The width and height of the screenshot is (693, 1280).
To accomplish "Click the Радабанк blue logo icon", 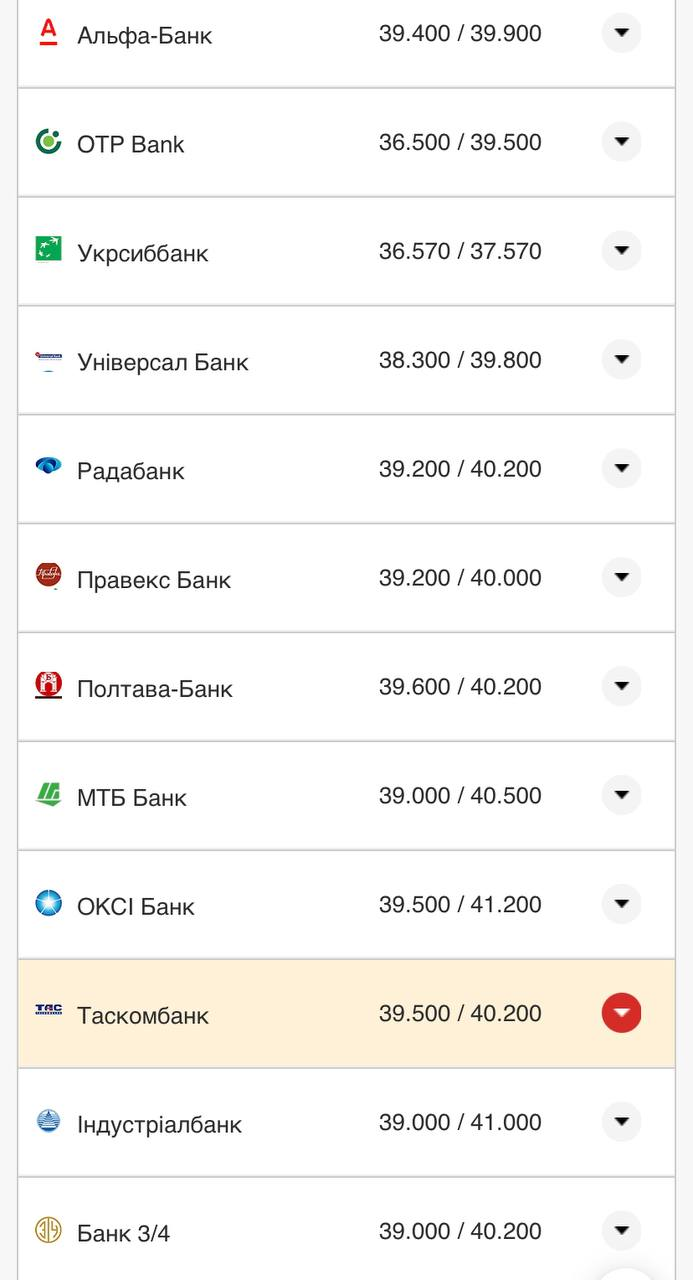I will click(48, 465).
